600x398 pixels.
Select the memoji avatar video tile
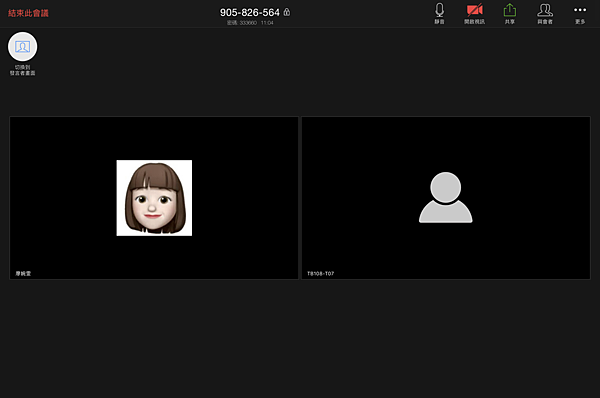tap(154, 198)
